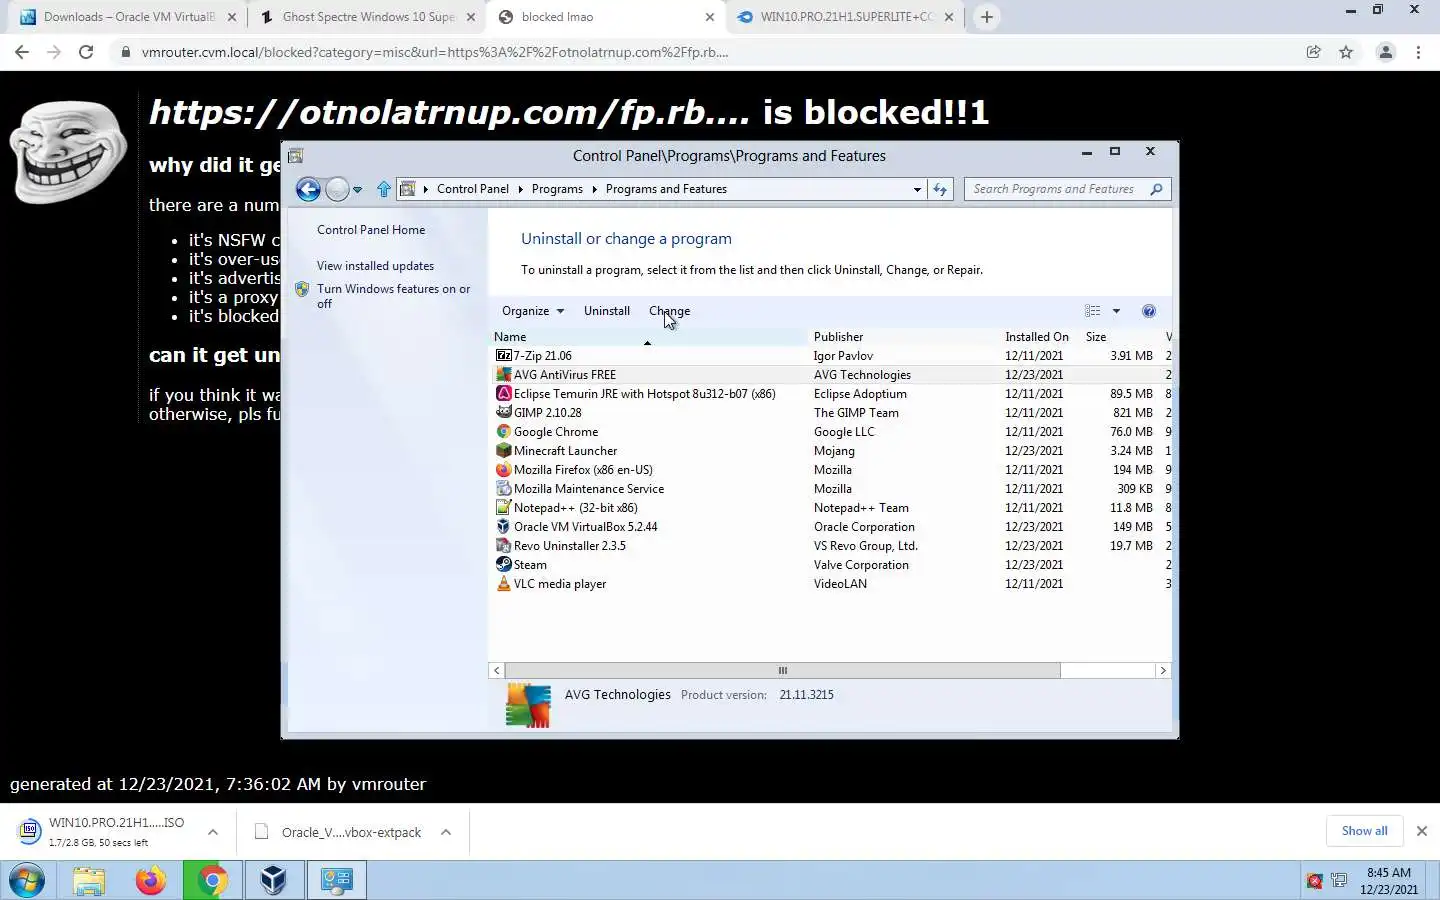This screenshot has width=1440, height=900.
Task: Open File Explorer from taskbar
Action: pyautogui.click(x=88, y=881)
